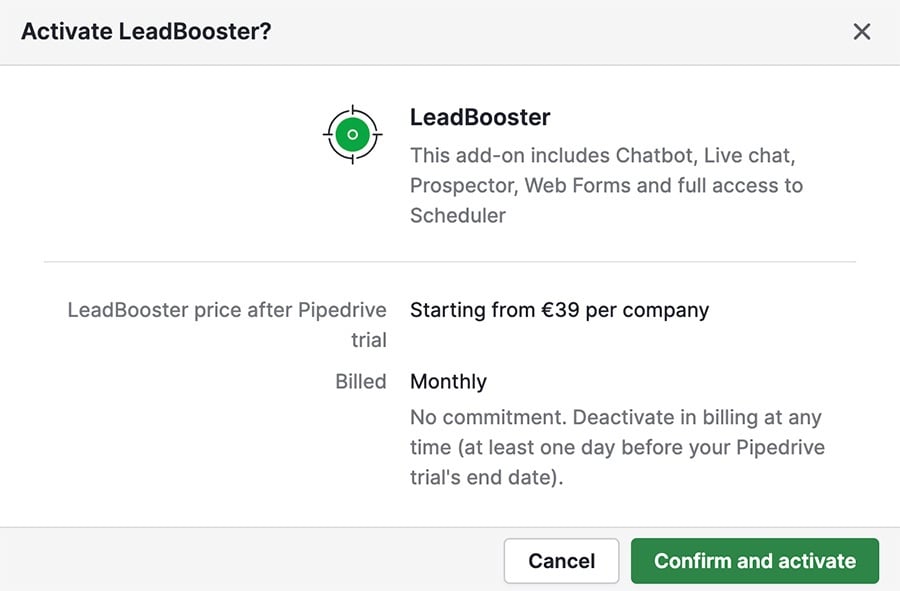900x591 pixels.
Task: Click the 'Starting from €39 per company' price
Action: coord(559,310)
